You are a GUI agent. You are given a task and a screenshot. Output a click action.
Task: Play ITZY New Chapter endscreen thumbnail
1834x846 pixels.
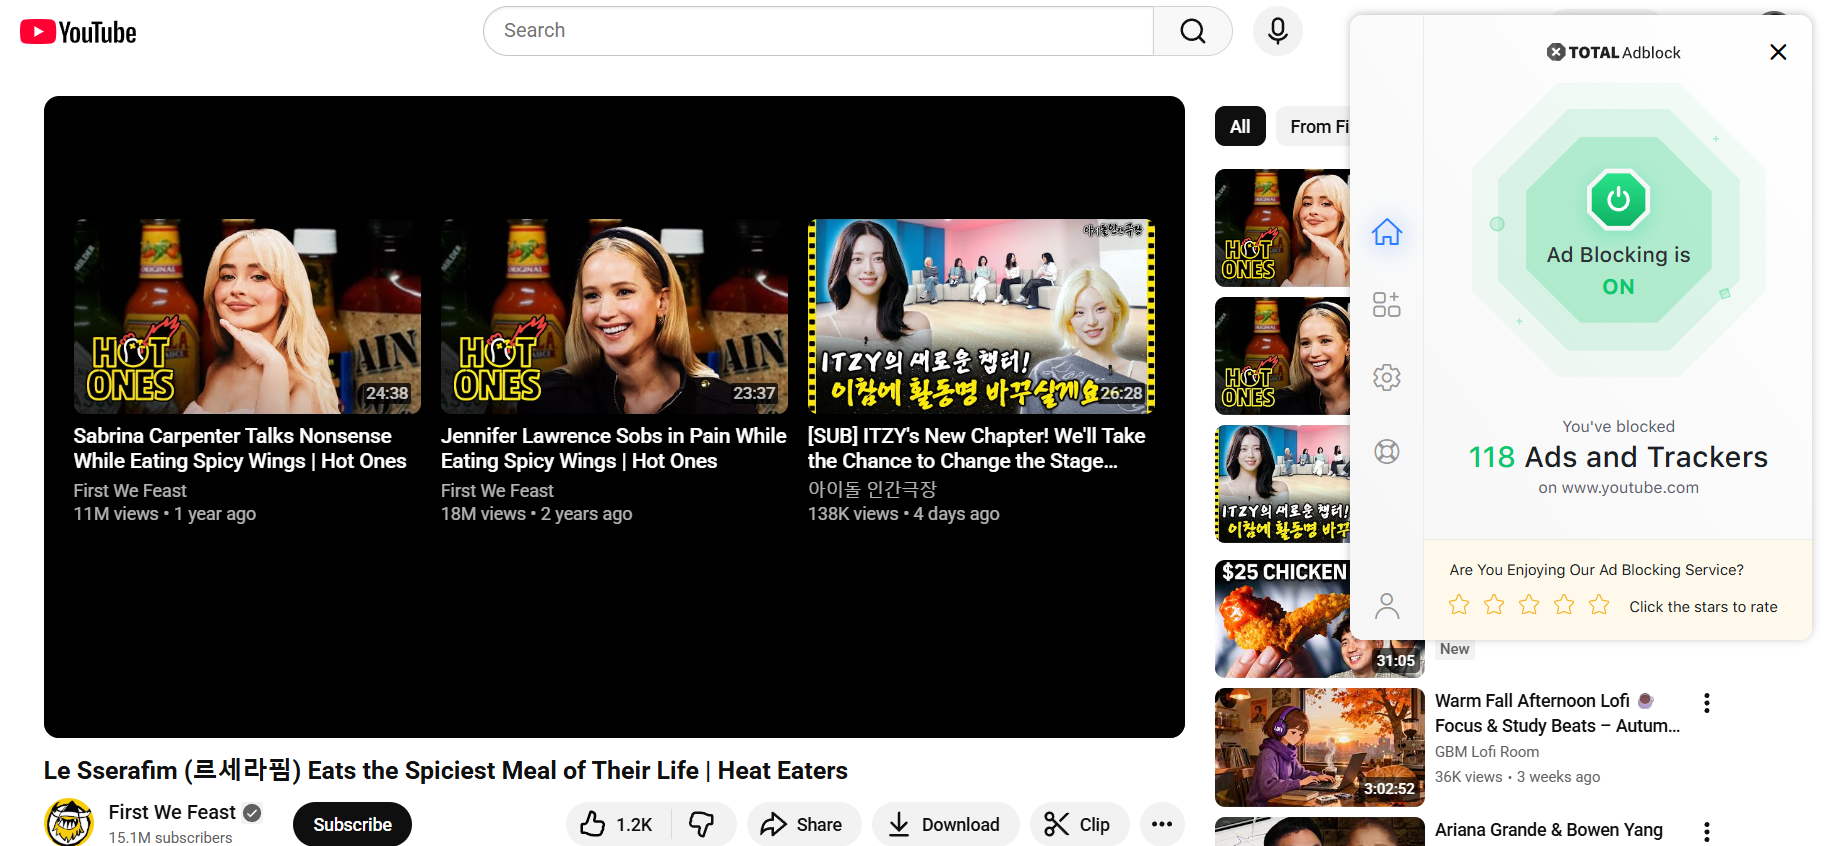coord(981,316)
